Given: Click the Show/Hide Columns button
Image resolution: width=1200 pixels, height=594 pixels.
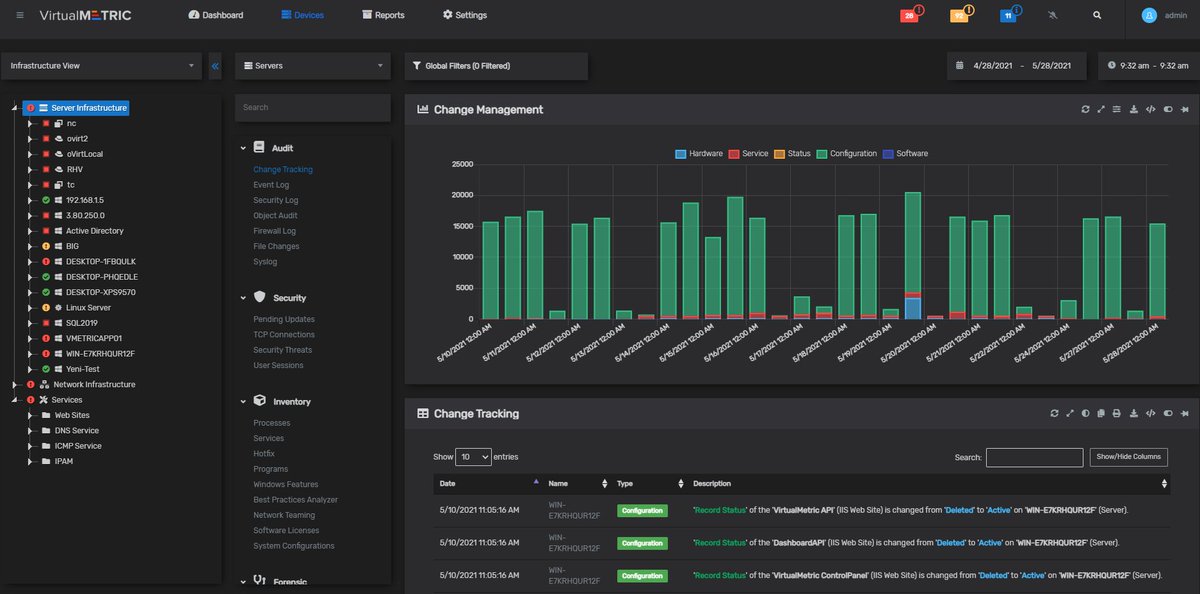Looking at the screenshot, I should tap(1128, 456).
